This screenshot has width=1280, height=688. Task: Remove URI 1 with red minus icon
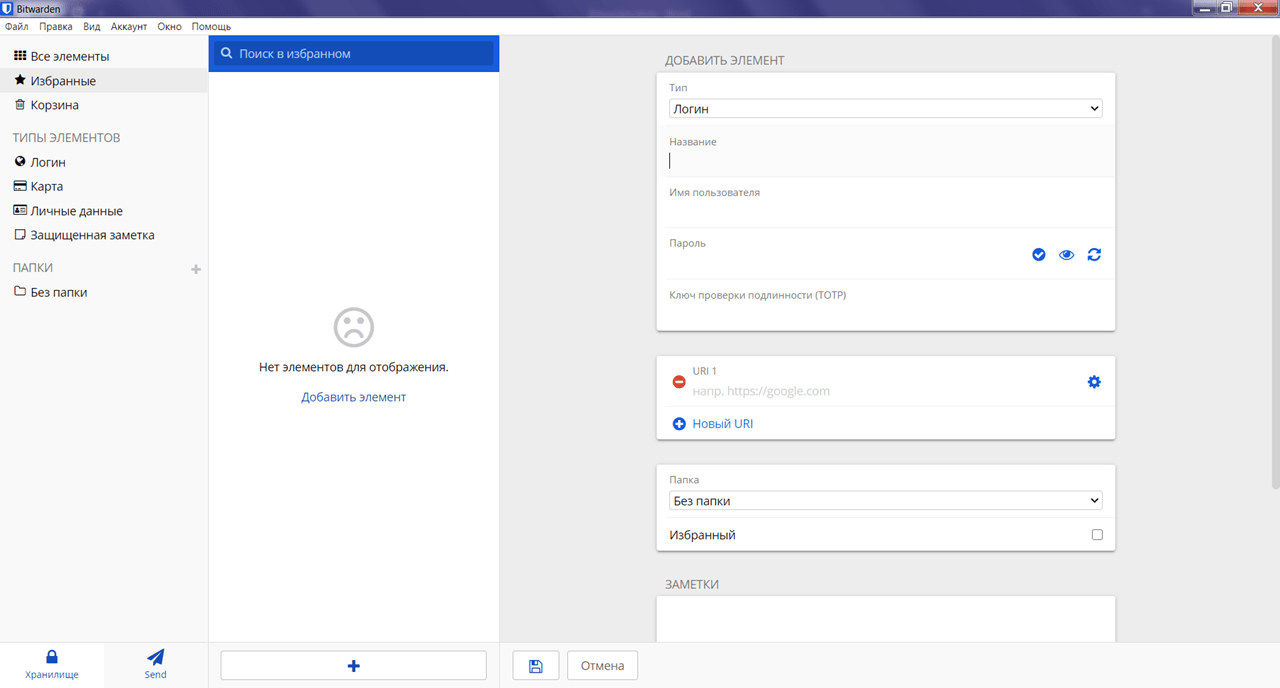679,382
